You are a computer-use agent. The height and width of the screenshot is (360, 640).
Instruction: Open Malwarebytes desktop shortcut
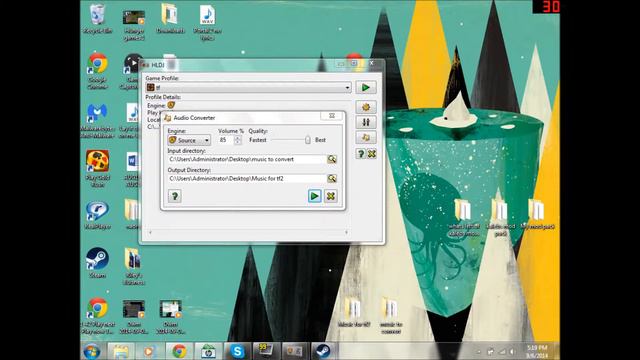click(97, 120)
